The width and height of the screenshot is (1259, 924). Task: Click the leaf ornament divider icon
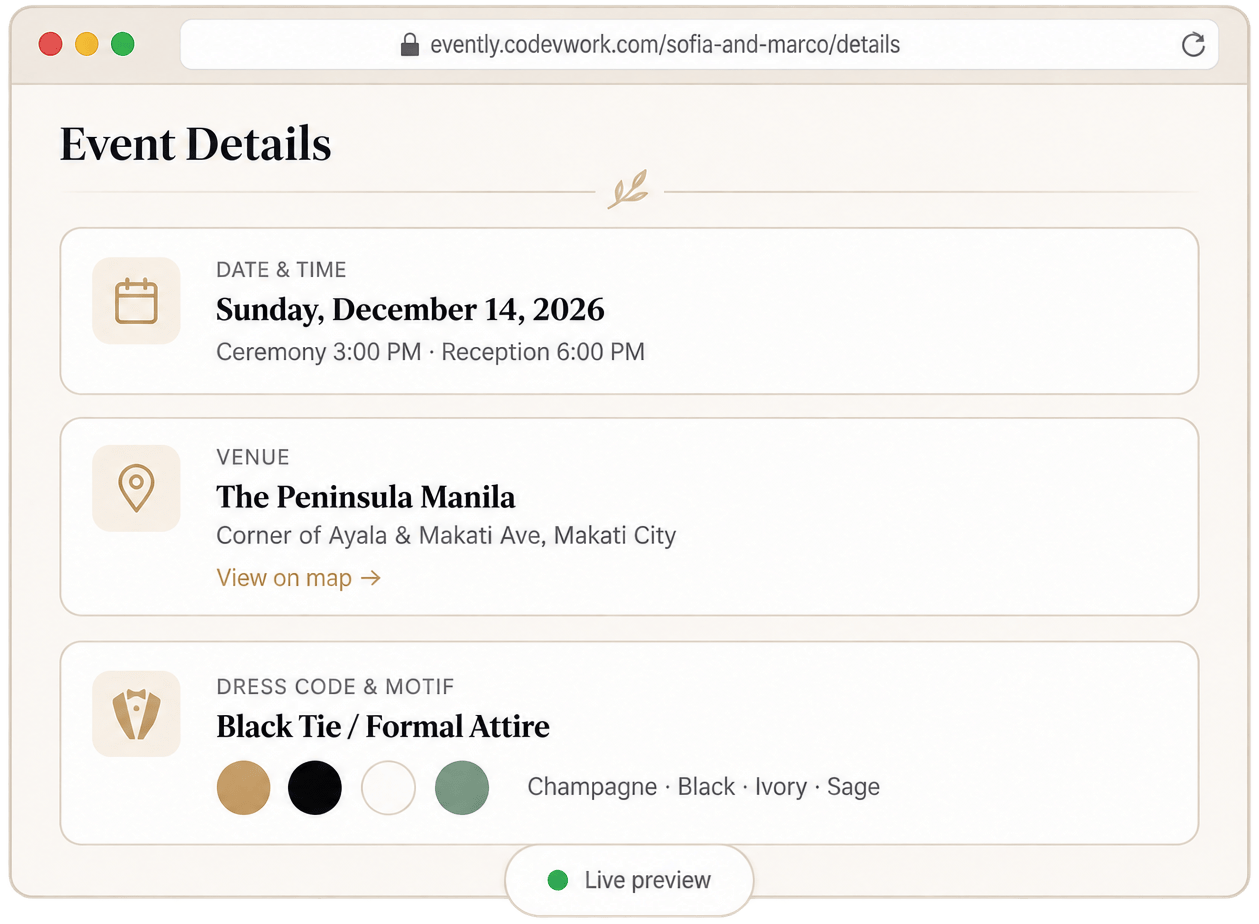(x=628, y=189)
